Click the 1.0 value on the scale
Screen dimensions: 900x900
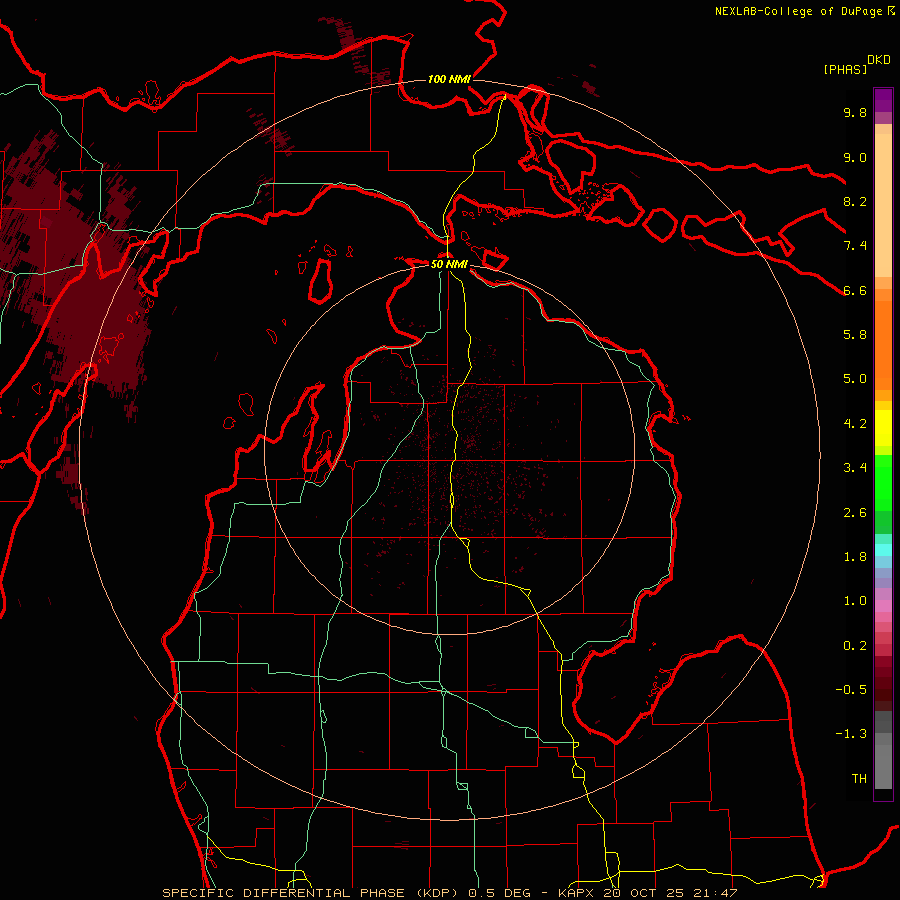coord(855,601)
